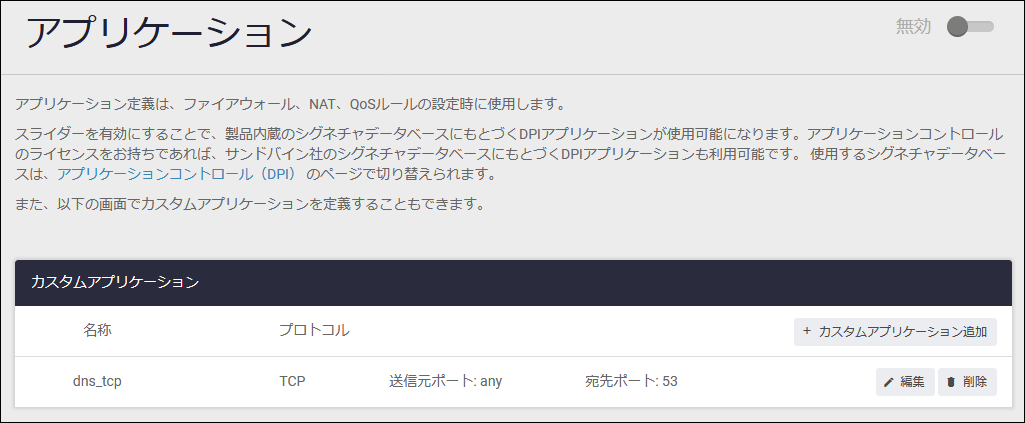
Task: Delete the dns_tcp application
Action: coord(967,382)
